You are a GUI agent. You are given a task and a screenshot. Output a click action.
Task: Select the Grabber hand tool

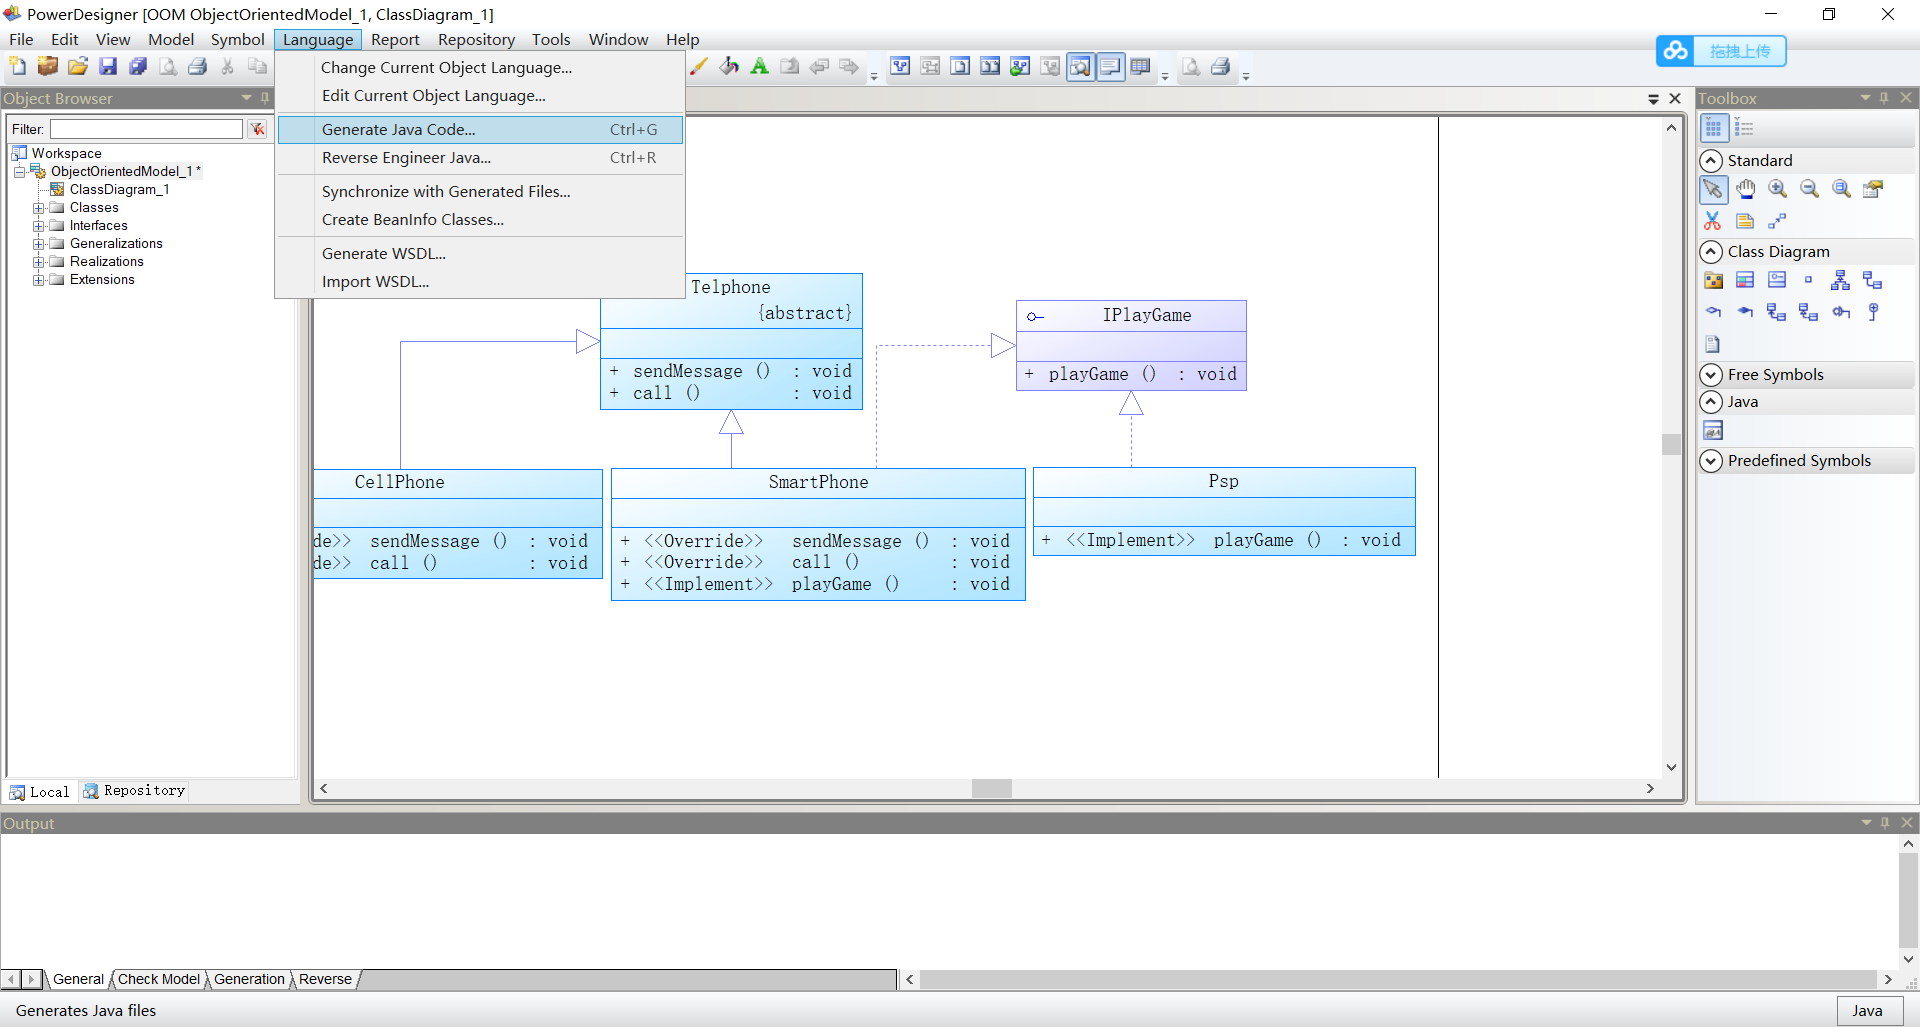[1746, 188]
